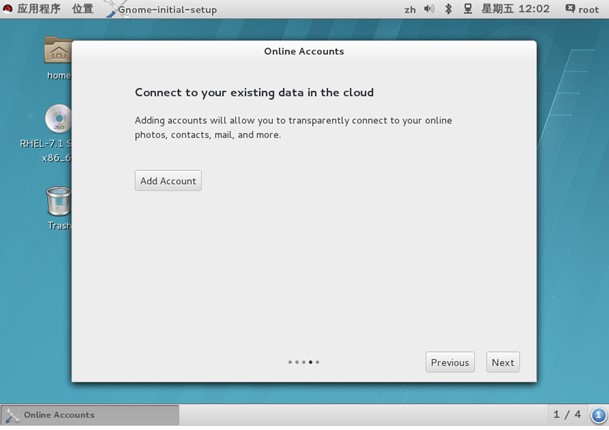Click the Online Accounts window title

(304, 51)
